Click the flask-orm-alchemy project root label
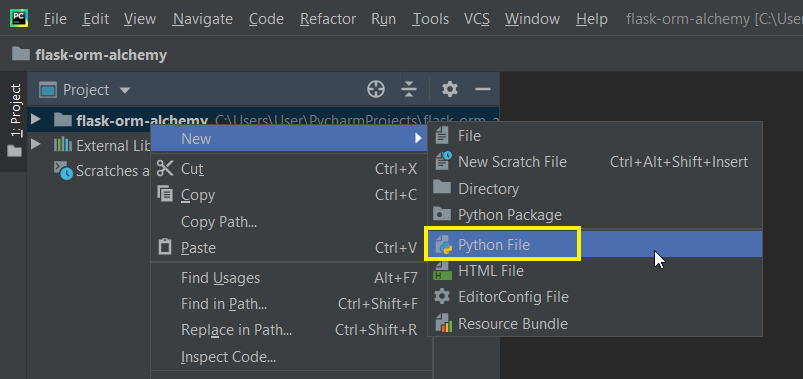The image size is (803, 379). point(142,121)
